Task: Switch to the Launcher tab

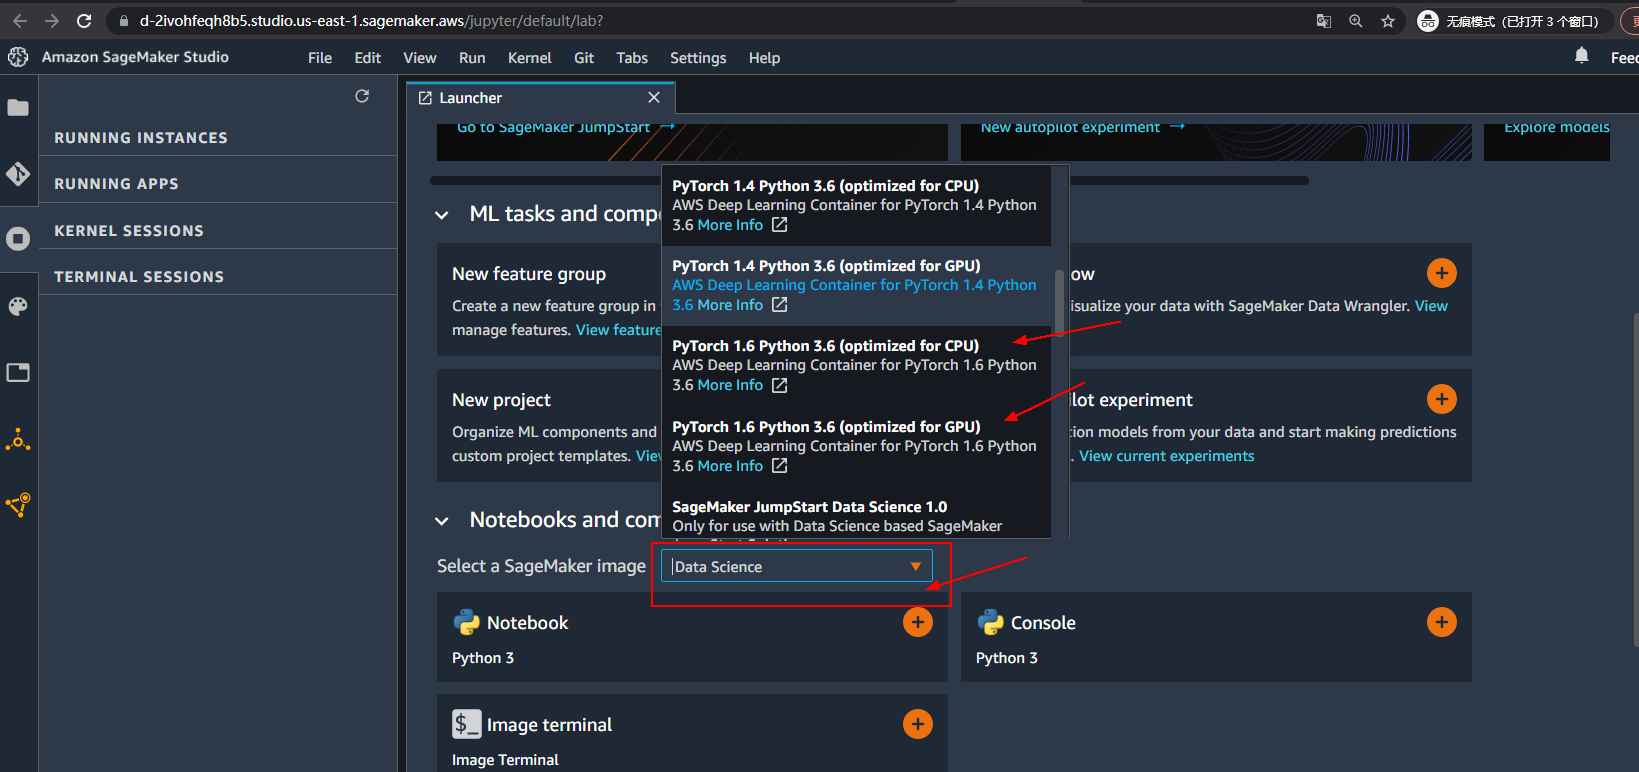Action: coord(541,98)
